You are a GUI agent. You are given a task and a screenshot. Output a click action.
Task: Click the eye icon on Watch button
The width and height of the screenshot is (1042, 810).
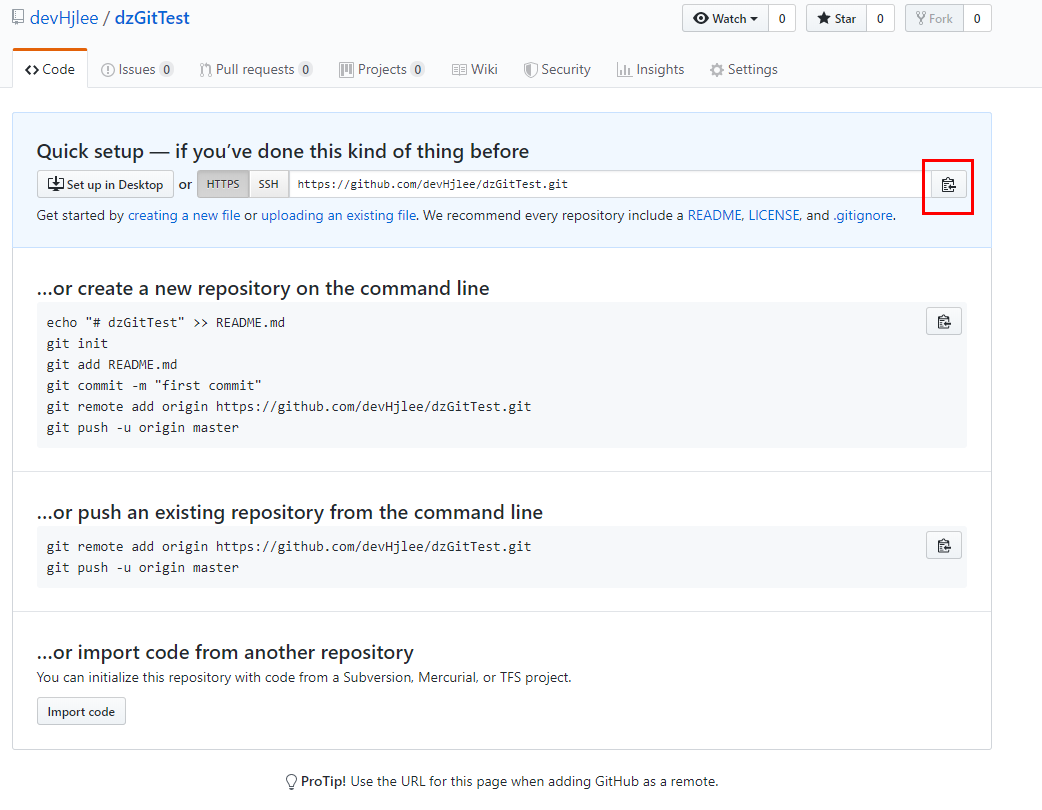pyautogui.click(x=700, y=19)
